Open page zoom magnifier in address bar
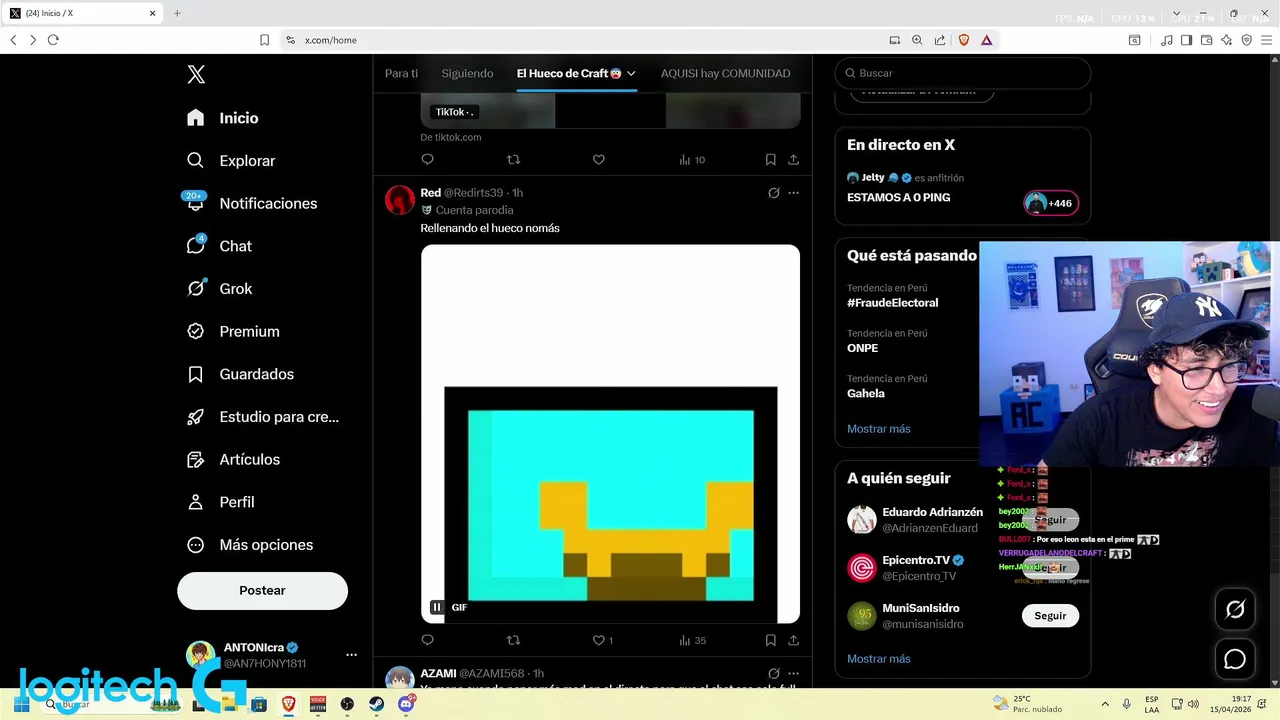Viewport: 1280px width, 720px height. click(917, 40)
